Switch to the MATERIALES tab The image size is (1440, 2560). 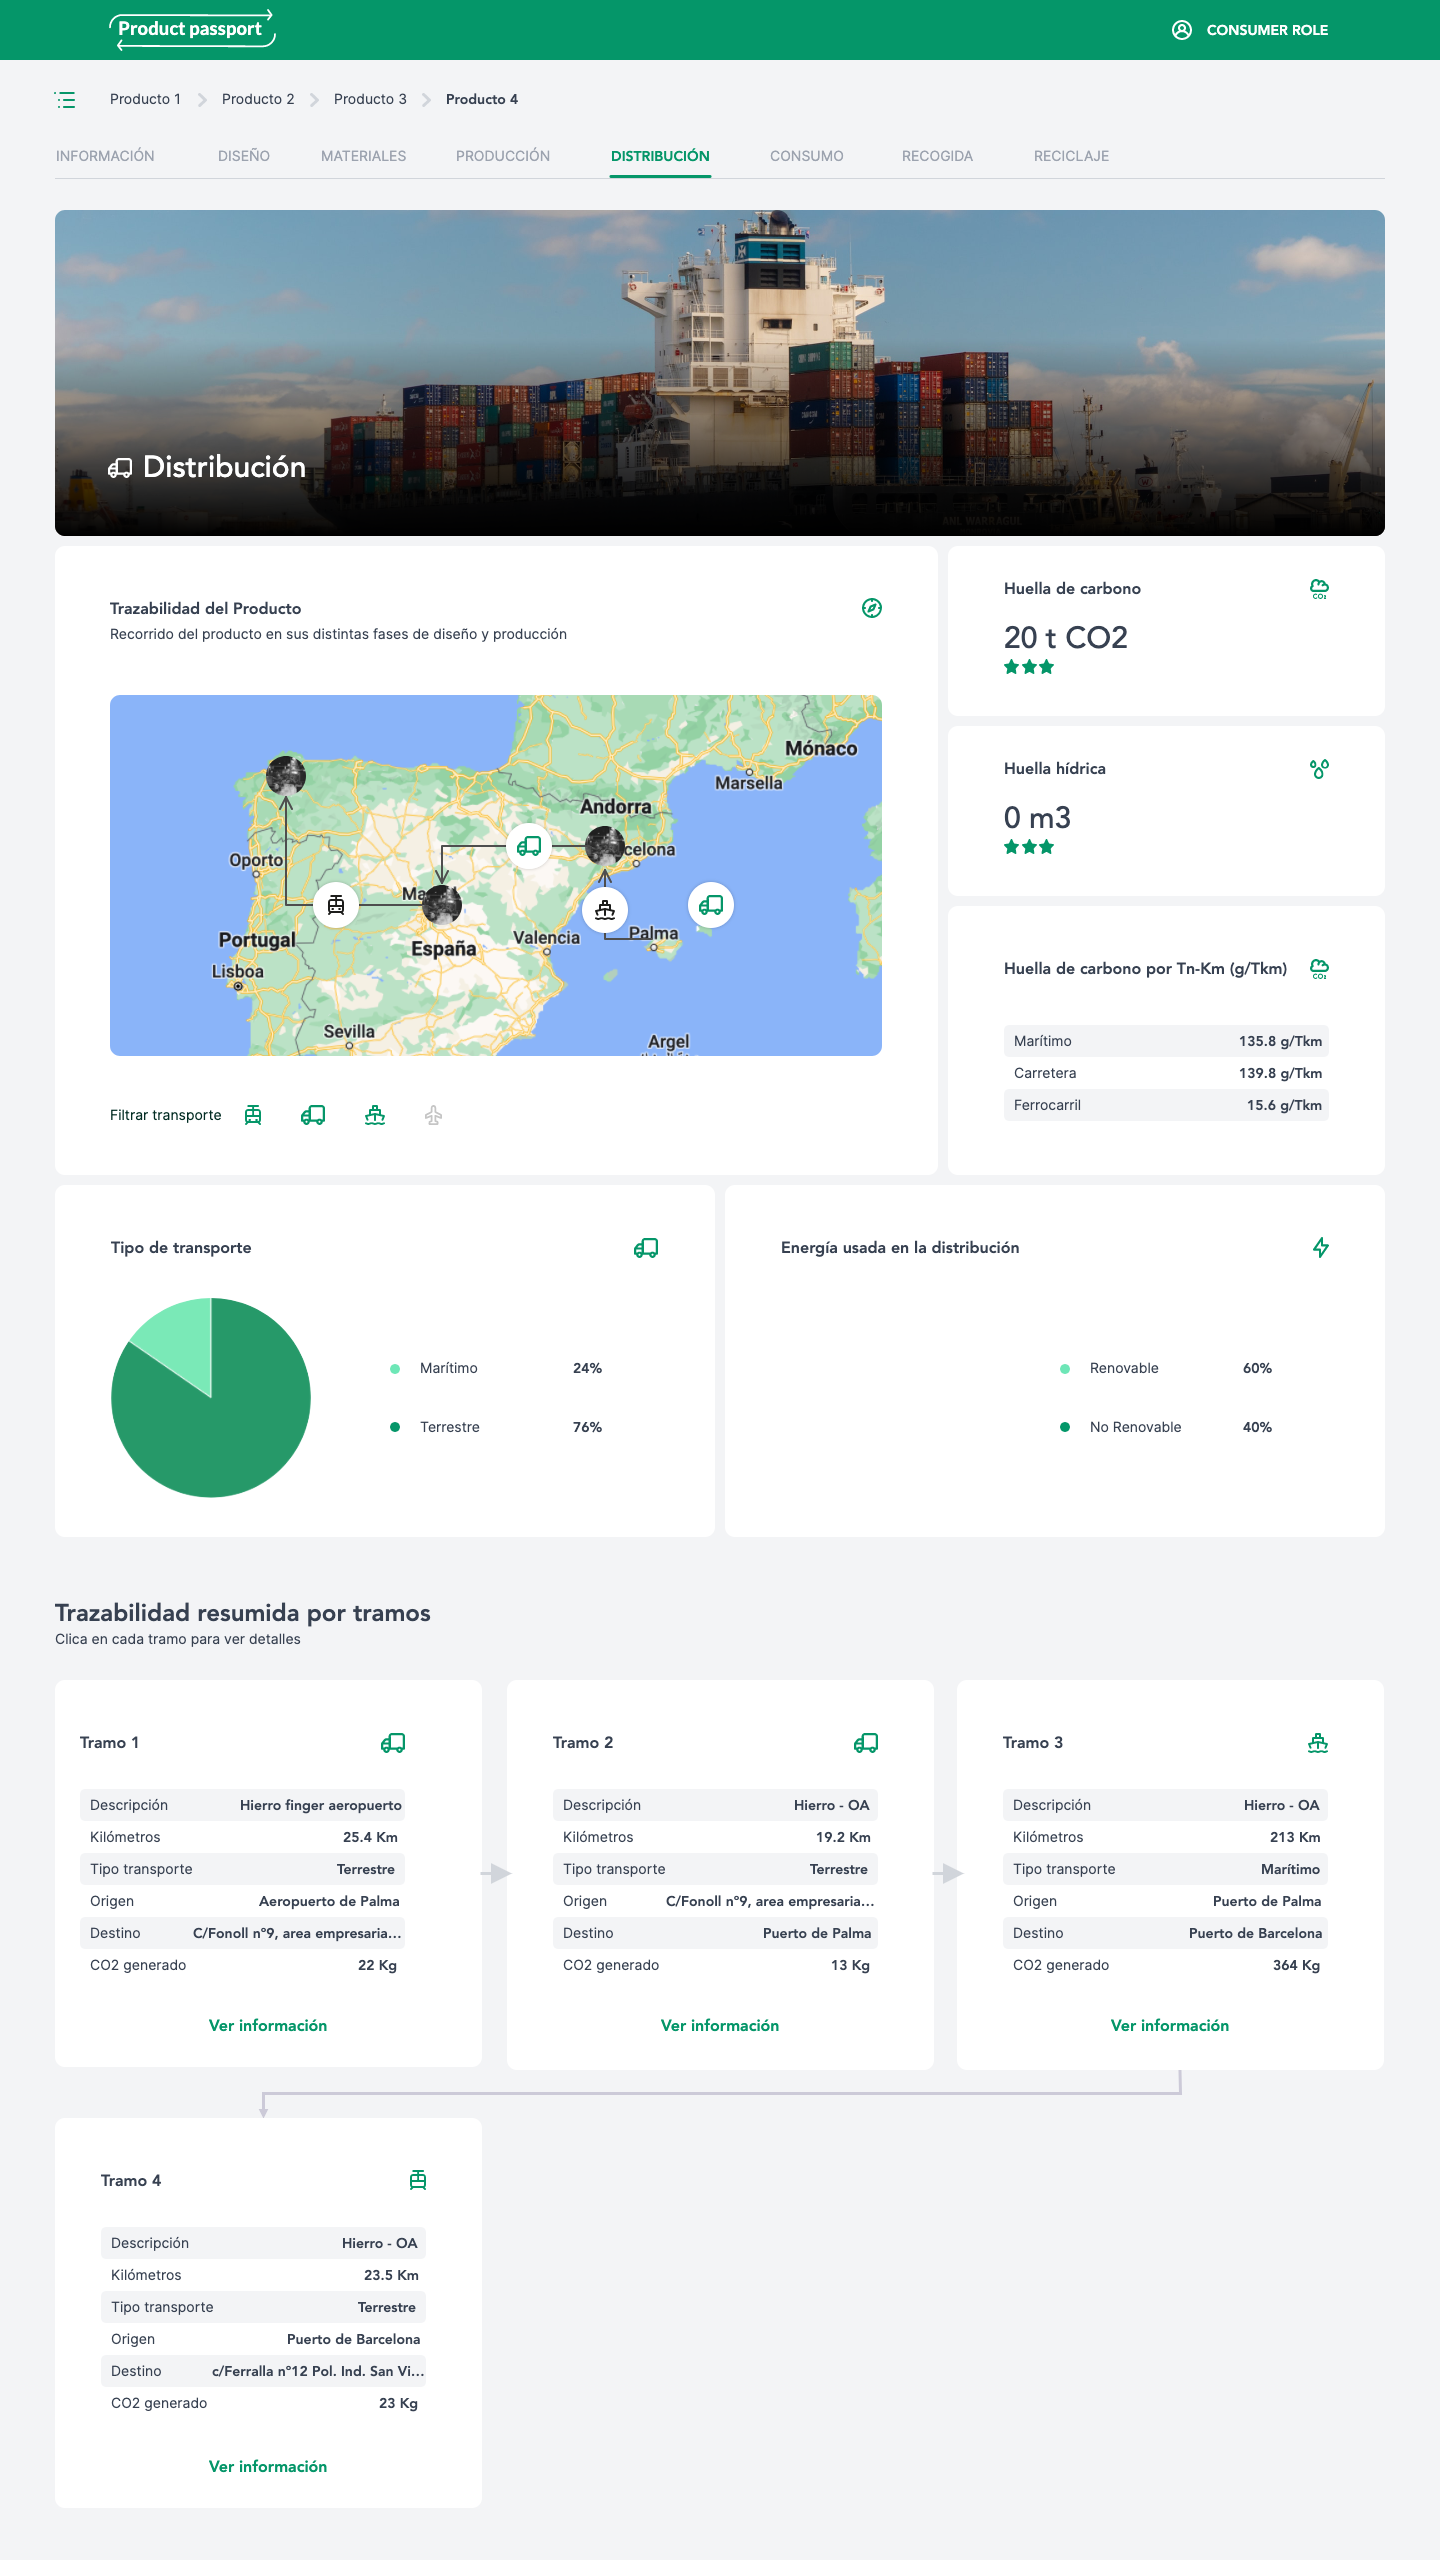[363, 156]
